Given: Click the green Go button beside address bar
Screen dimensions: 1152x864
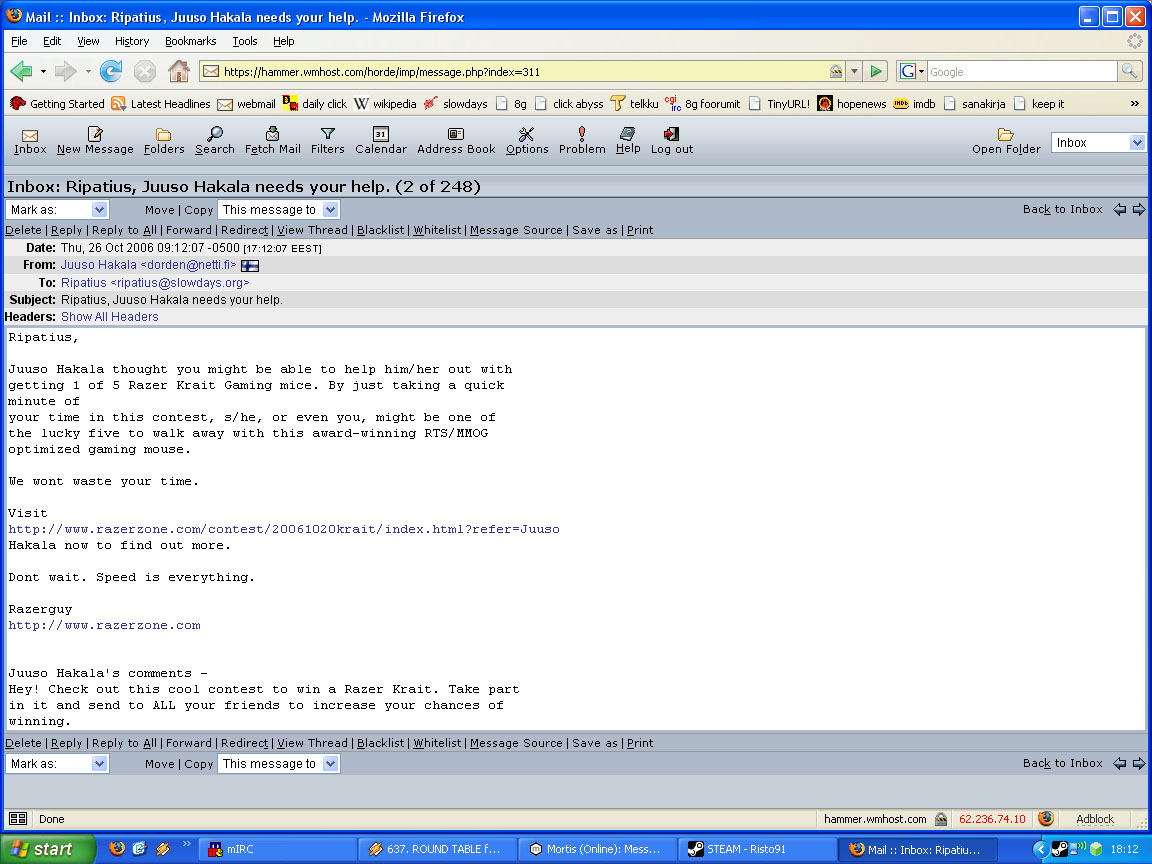Looking at the screenshot, I should pos(876,71).
